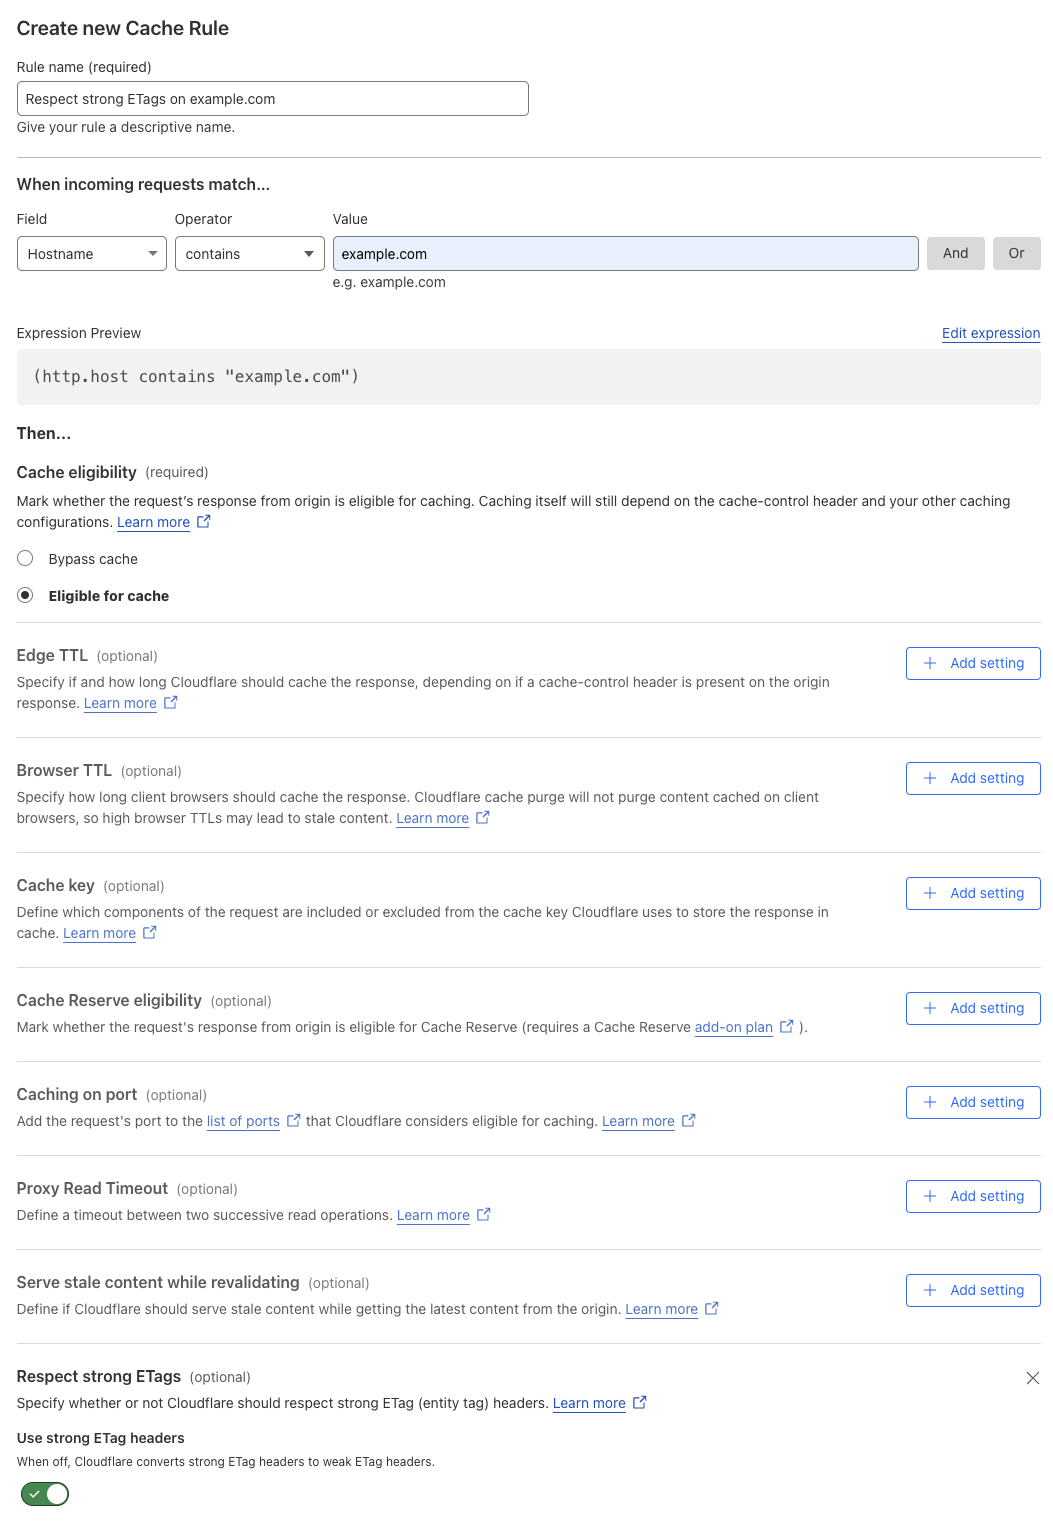Image resolution: width=1053 pixels, height=1524 pixels.
Task: Click external link icon beside Proxy Read Timeout Learn more
Action: [x=484, y=1215]
